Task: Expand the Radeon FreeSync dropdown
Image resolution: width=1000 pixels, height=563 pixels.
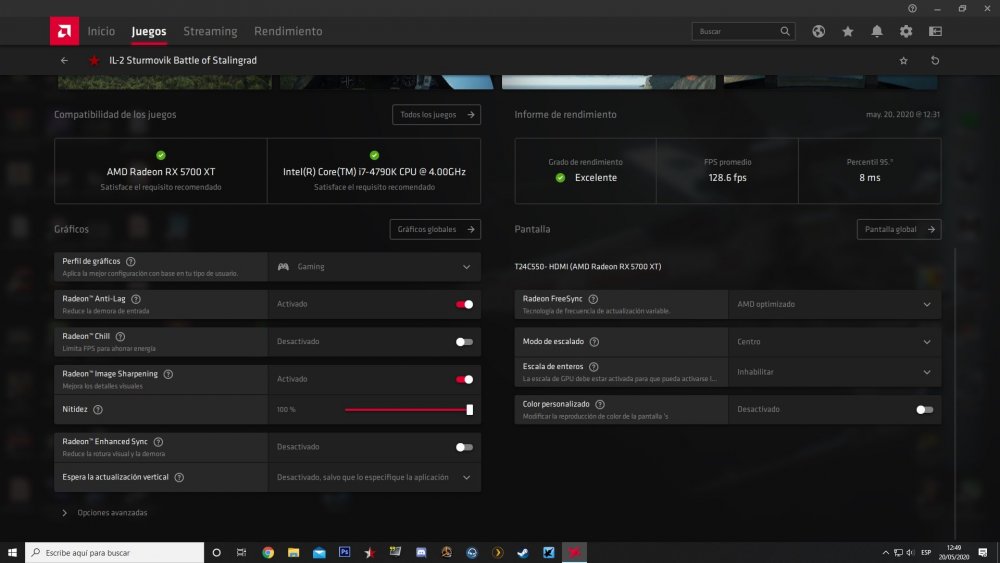Action: [834, 304]
